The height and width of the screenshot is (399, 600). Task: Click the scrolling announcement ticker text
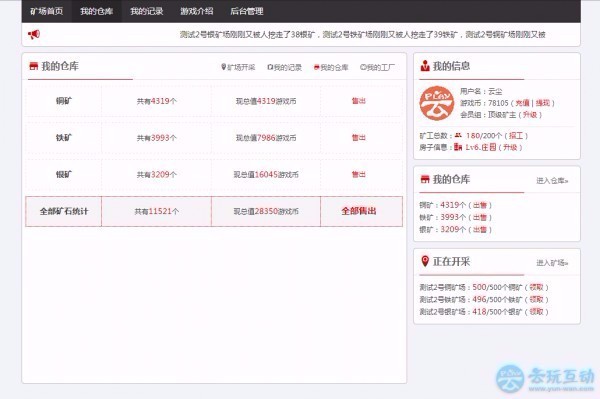point(362,35)
